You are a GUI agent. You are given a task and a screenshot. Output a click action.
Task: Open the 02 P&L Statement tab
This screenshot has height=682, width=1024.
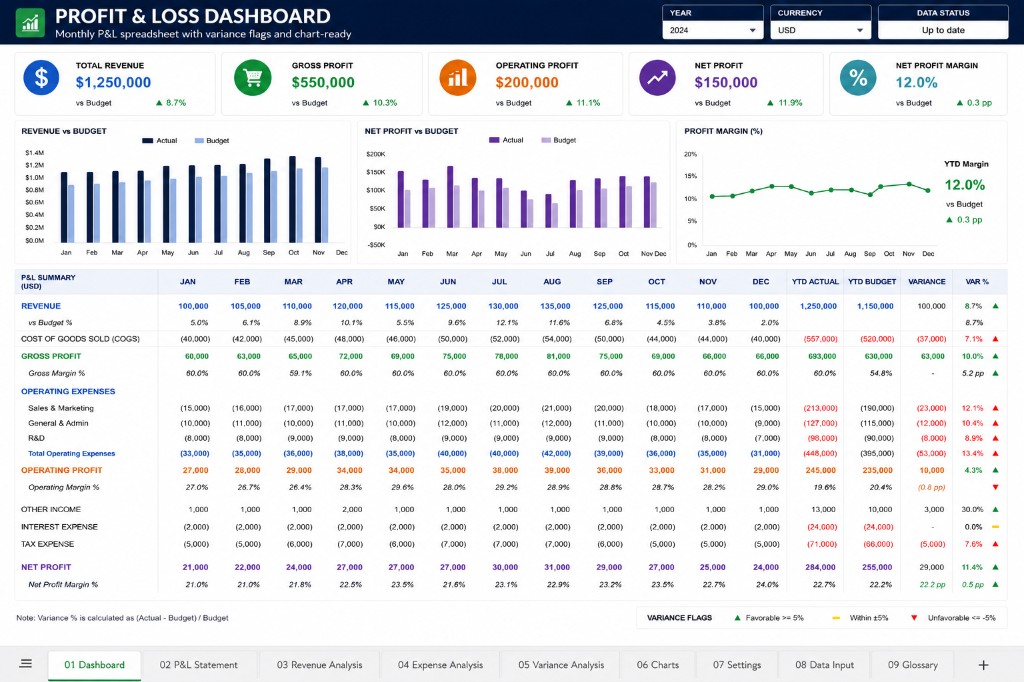[199, 665]
